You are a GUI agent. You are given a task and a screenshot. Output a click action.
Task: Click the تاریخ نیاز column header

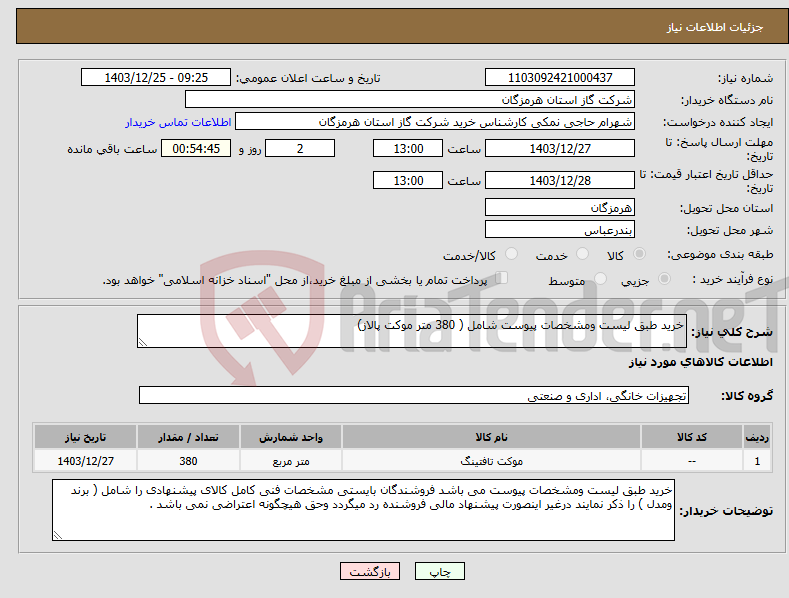tap(86, 437)
